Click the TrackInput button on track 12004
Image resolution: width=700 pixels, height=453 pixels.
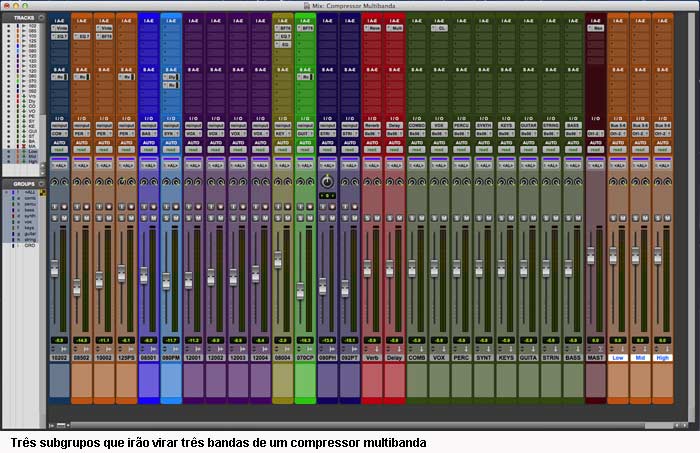coord(255,207)
